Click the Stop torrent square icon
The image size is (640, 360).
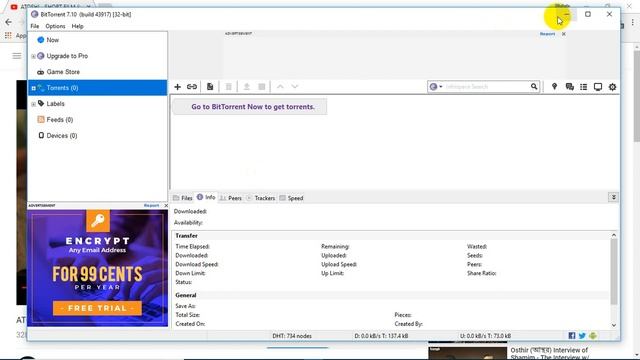pyautogui.click(x=262, y=87)
